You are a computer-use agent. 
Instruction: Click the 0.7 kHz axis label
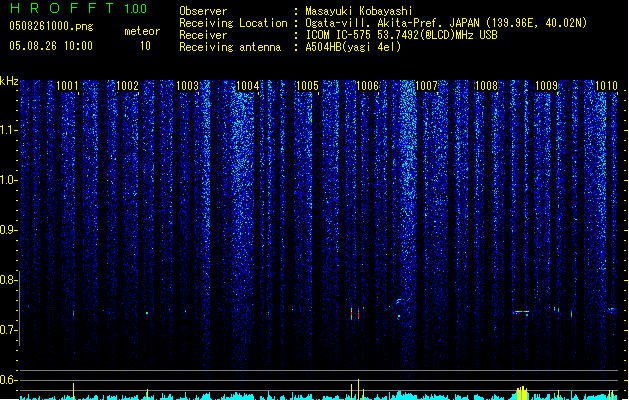point(8,330)
